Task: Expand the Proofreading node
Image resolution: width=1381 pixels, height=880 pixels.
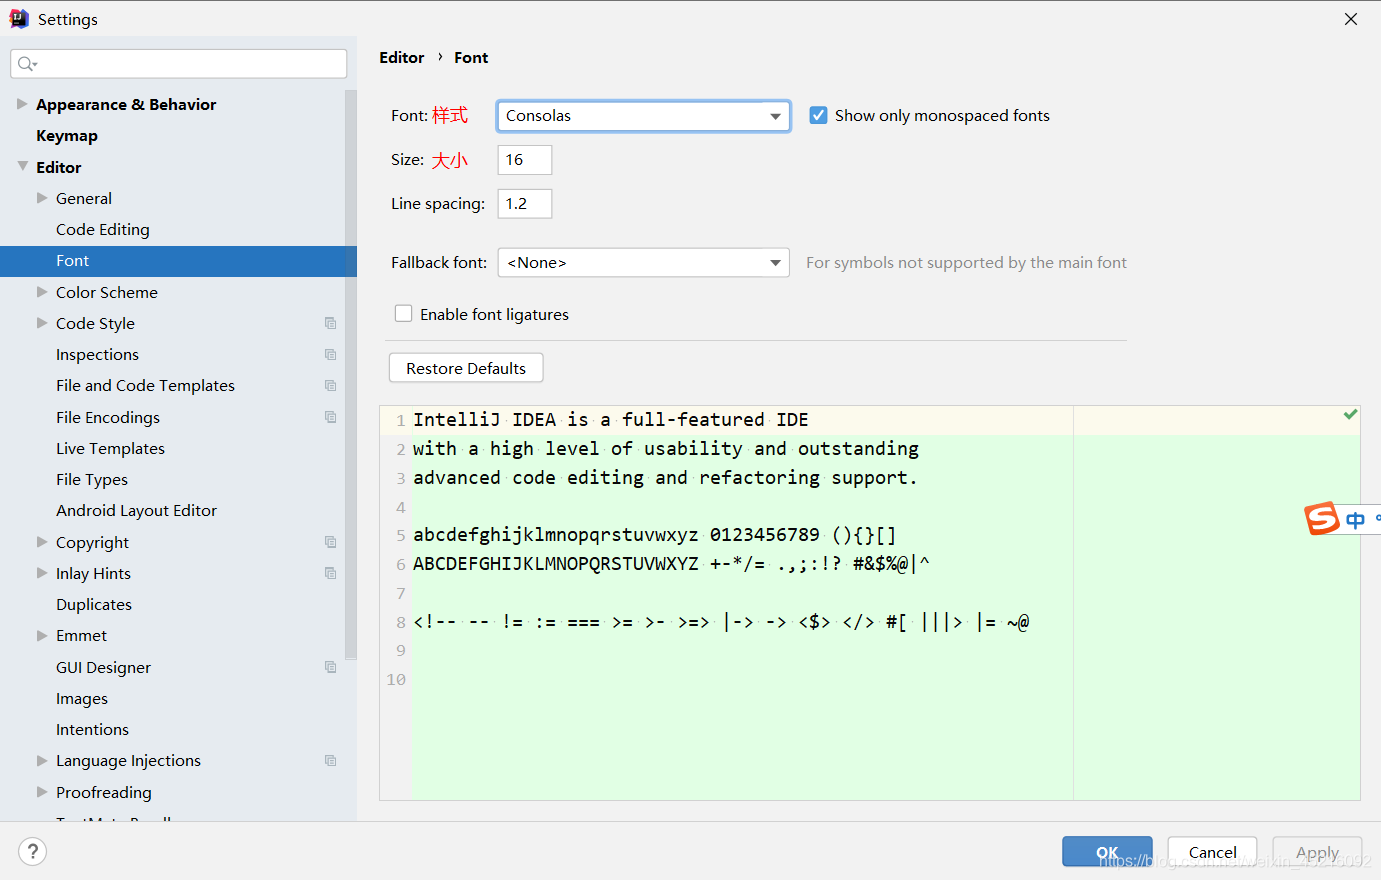Action: [42, 792]
